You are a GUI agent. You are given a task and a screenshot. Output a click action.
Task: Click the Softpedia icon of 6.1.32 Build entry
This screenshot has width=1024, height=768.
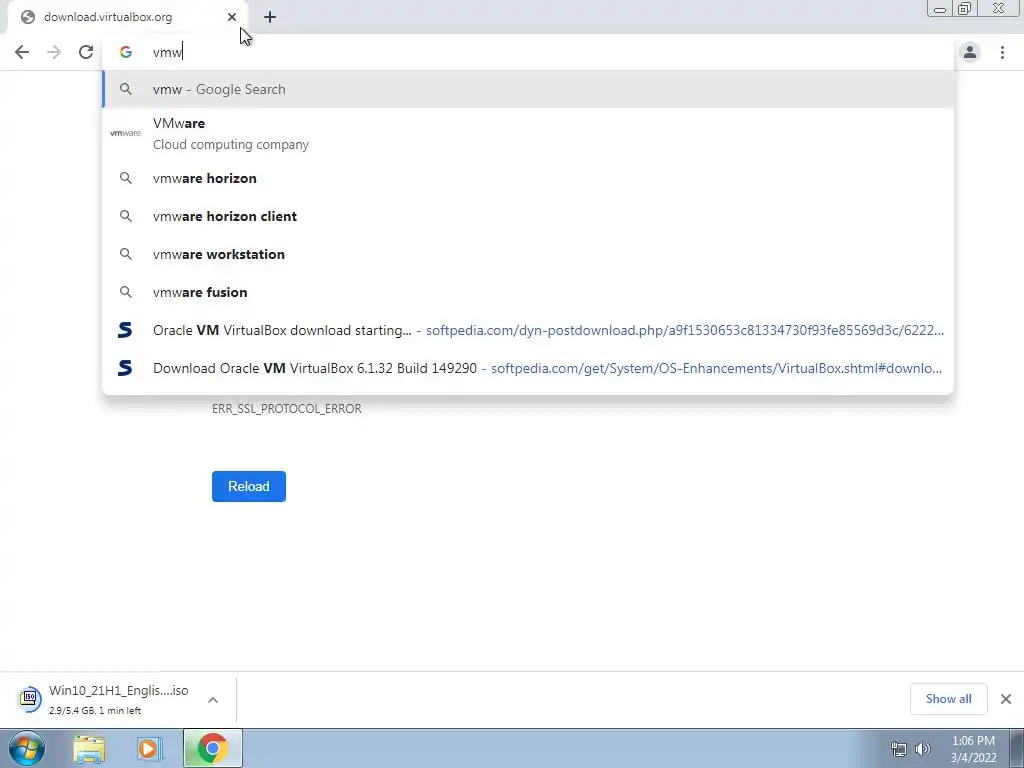click(x=125, y=368)
